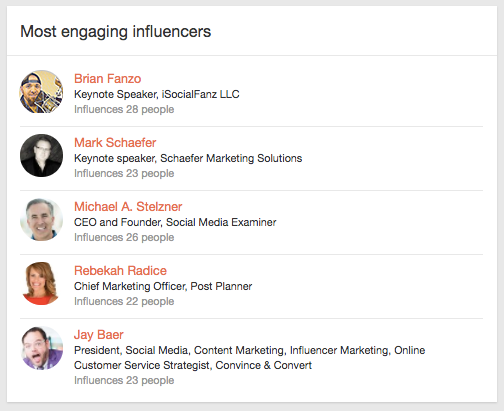The width and height of the screenshot is (504, 411).
Task: Click Jay Baer's avatar photo
Action: (41, 348)
